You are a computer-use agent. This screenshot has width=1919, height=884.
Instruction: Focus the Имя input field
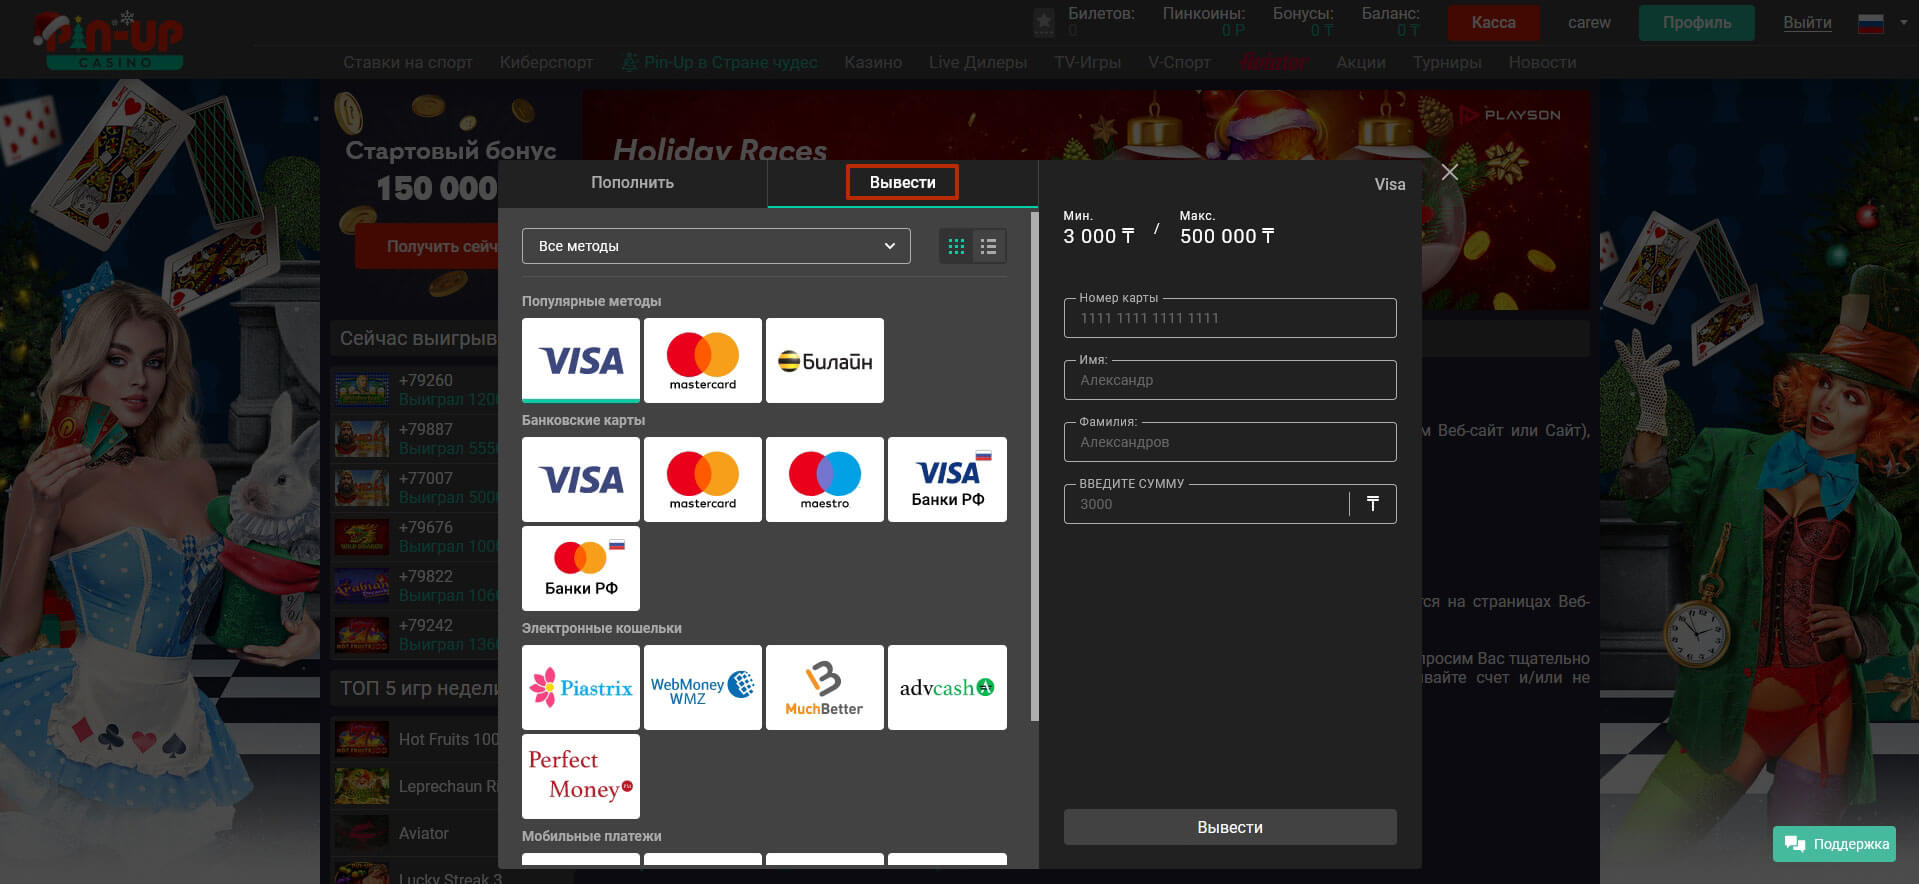tap(1230, 380)
